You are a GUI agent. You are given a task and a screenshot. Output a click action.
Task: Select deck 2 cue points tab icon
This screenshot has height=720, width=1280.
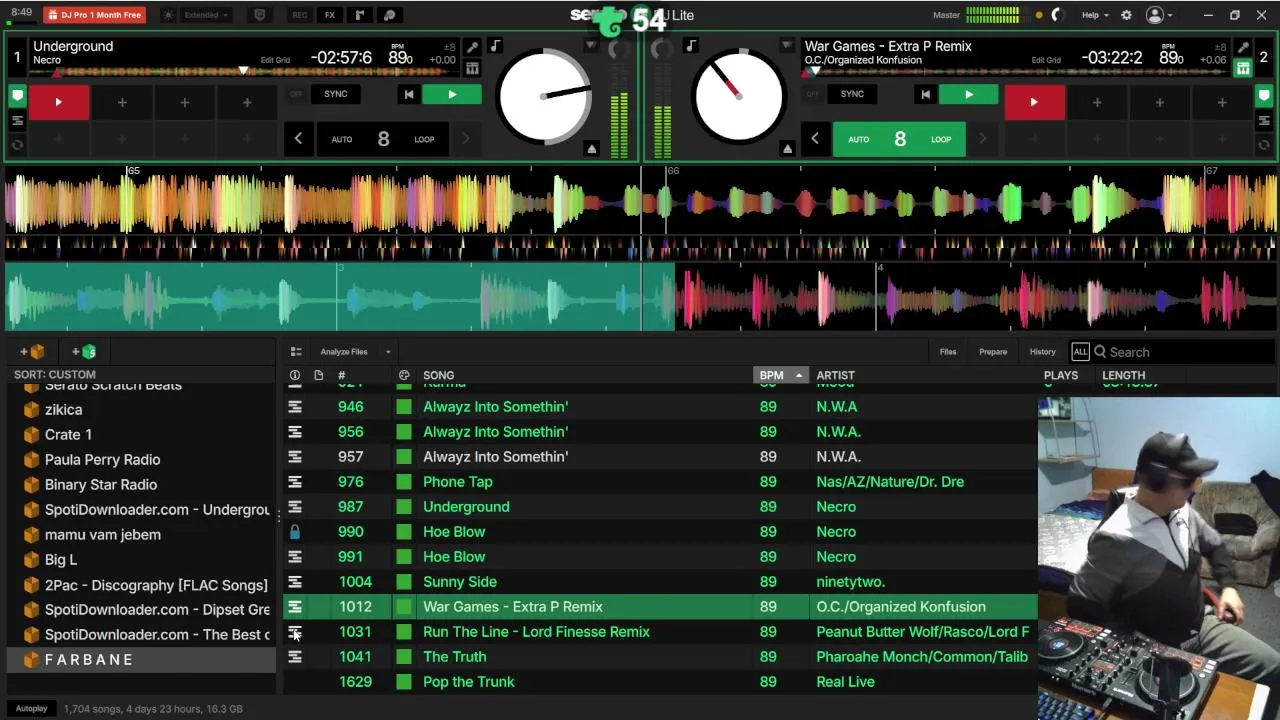tap(1264, 96)
